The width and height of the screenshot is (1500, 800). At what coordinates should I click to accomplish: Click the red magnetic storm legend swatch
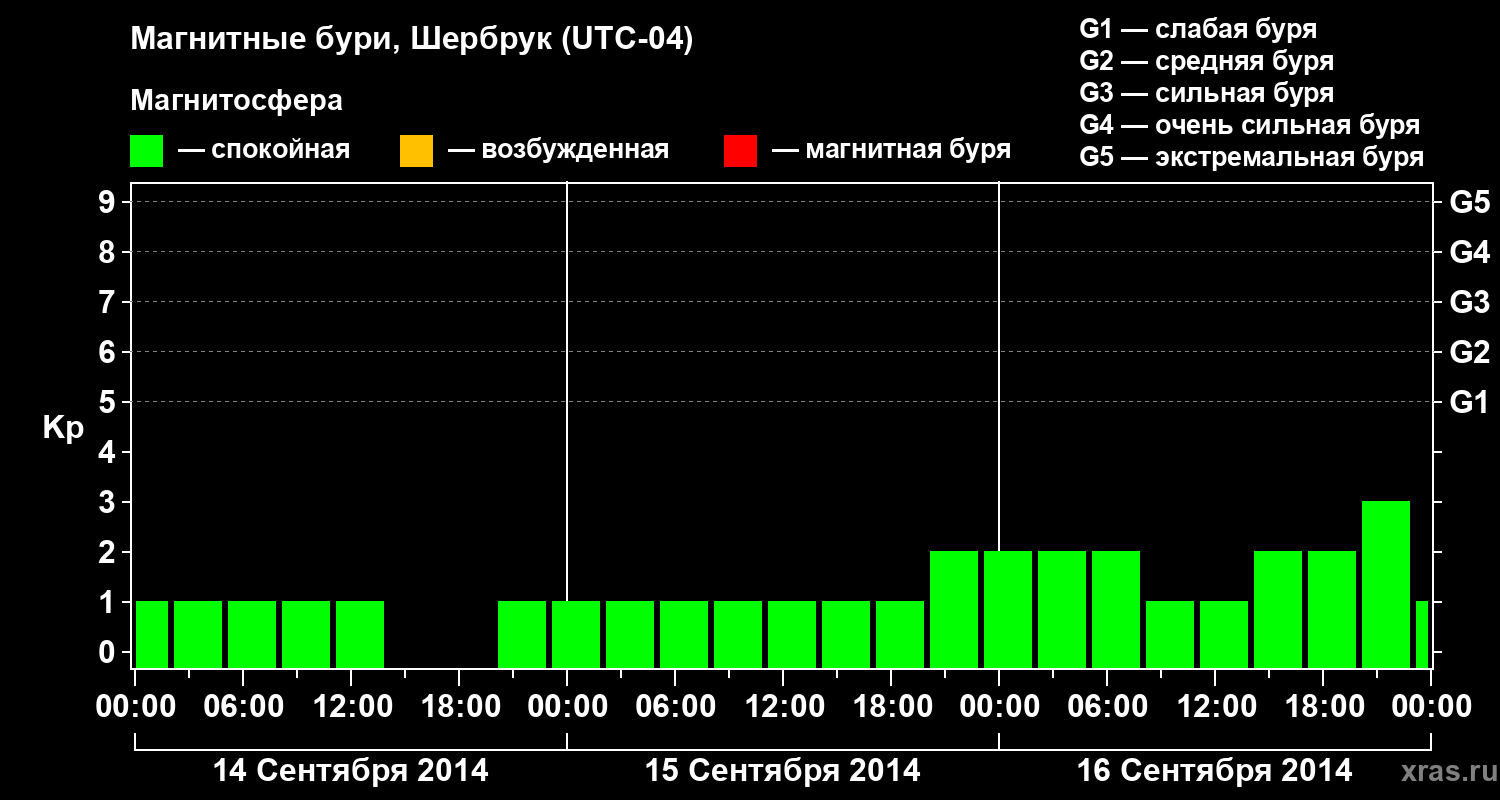coord(740,151)
